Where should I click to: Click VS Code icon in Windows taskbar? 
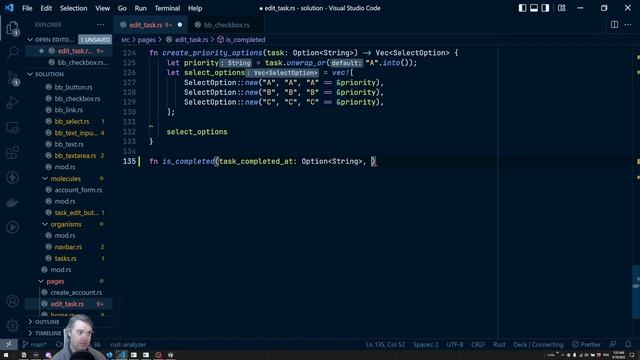click(121, 355)
